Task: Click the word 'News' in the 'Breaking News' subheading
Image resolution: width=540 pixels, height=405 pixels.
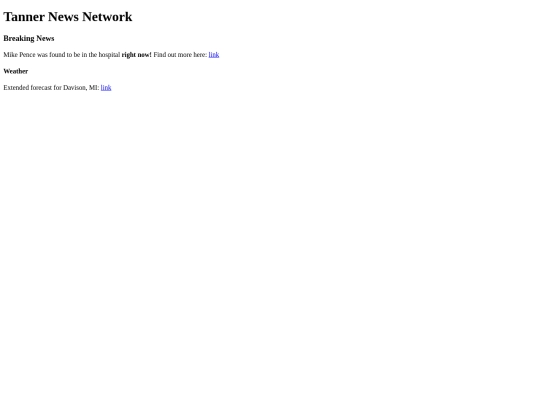Action: coord(45,38)
